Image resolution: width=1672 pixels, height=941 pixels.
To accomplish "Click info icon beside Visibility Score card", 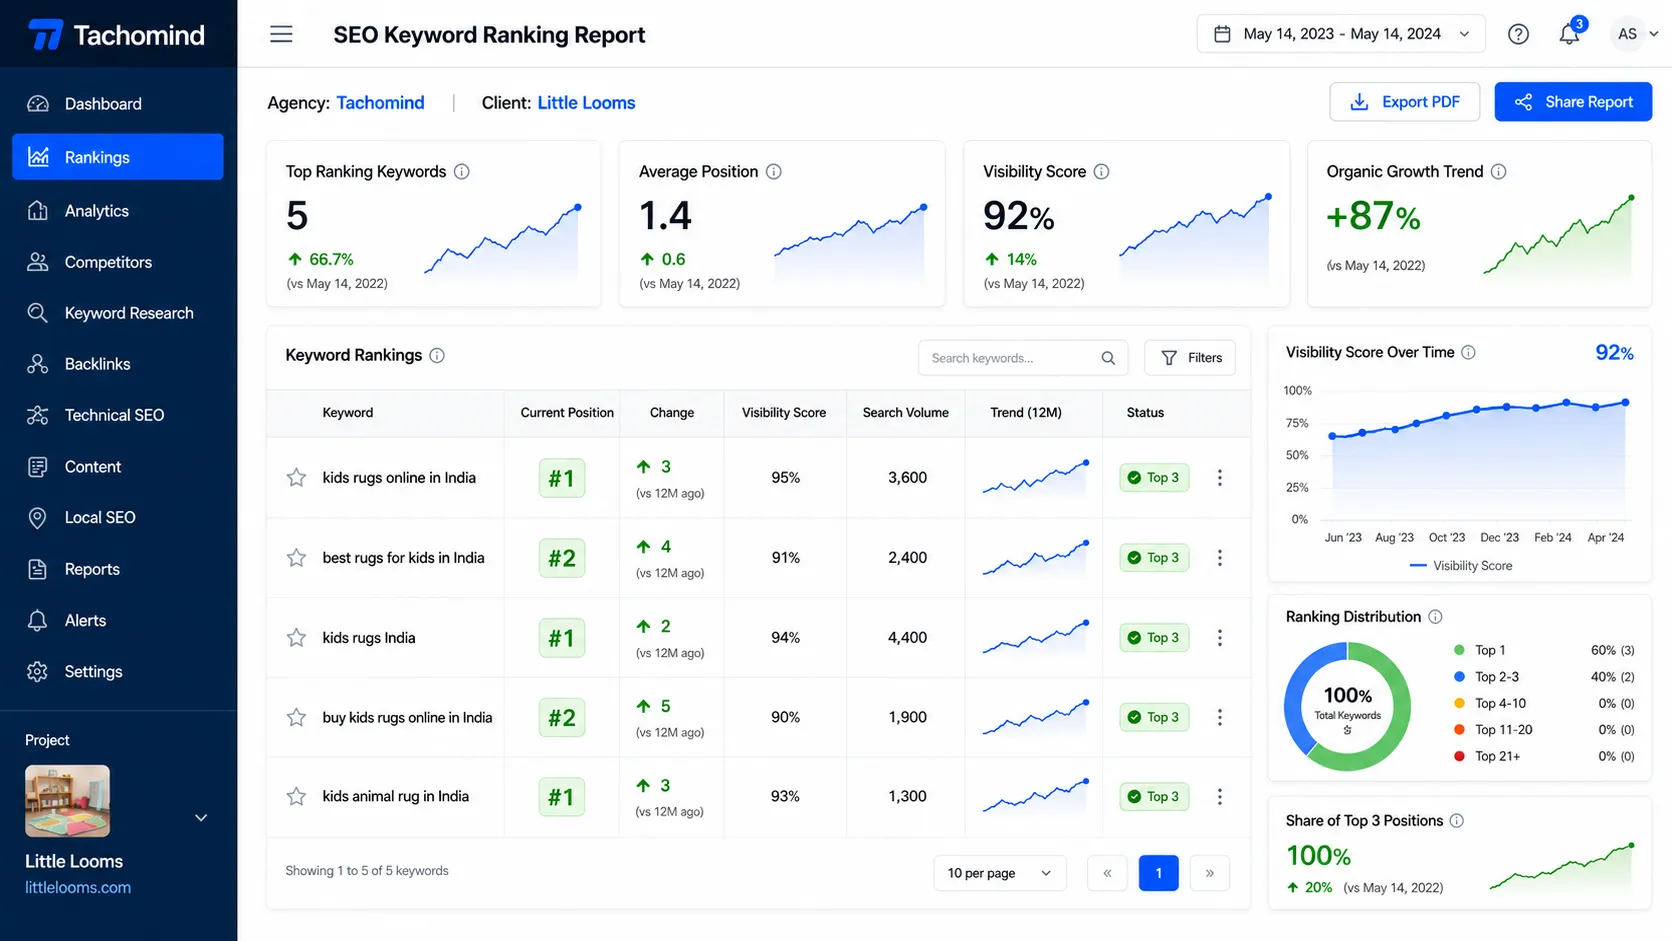I will 1101,171.
